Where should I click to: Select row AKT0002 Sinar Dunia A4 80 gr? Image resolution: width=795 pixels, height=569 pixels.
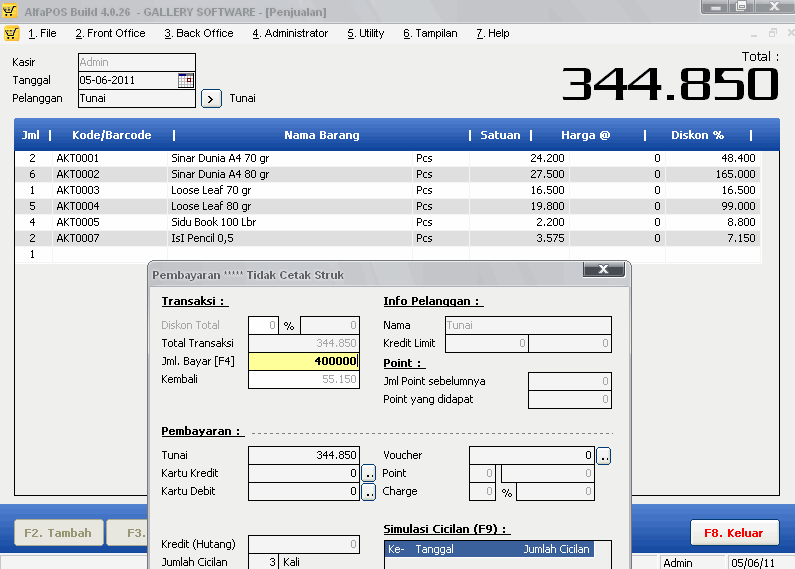tap(388, 174)
